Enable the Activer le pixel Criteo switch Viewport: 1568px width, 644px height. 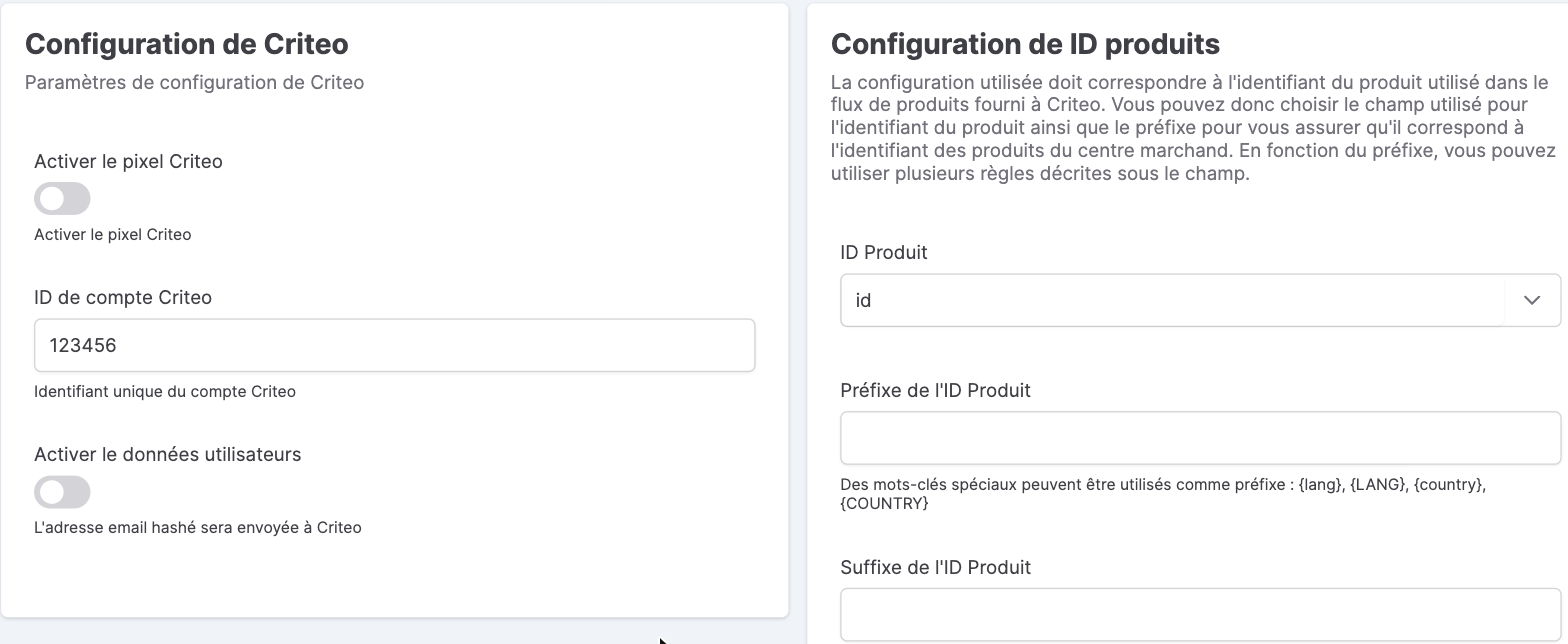coord(62,198)
